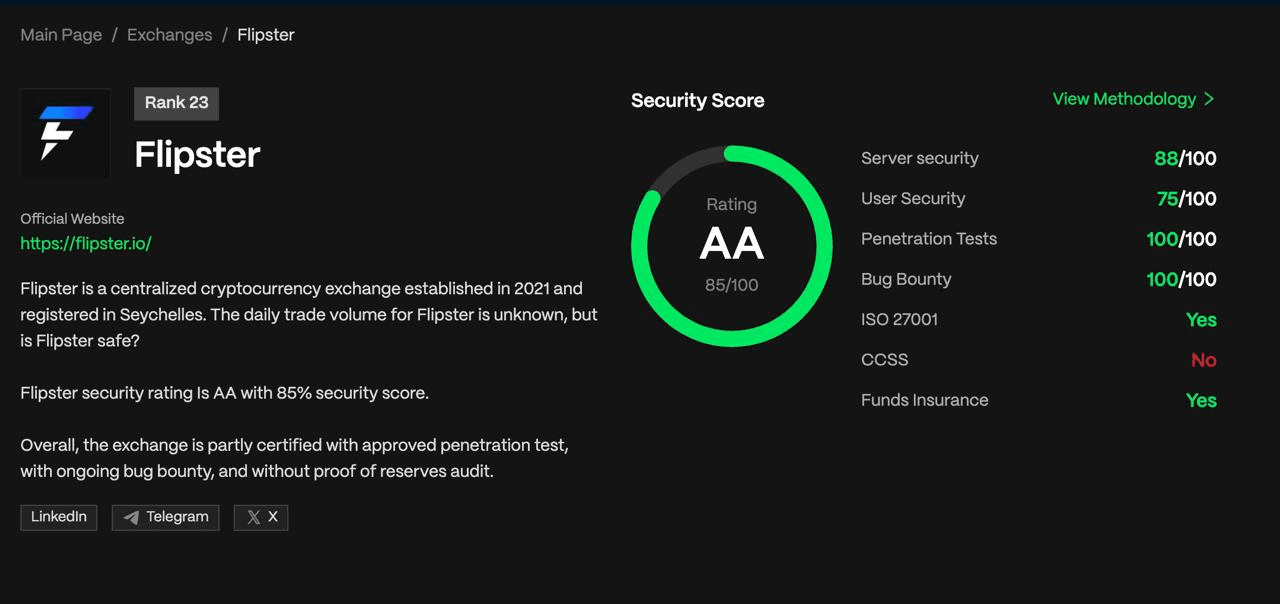
Task: Click the CCSS No value
Action: (1204, 360)
